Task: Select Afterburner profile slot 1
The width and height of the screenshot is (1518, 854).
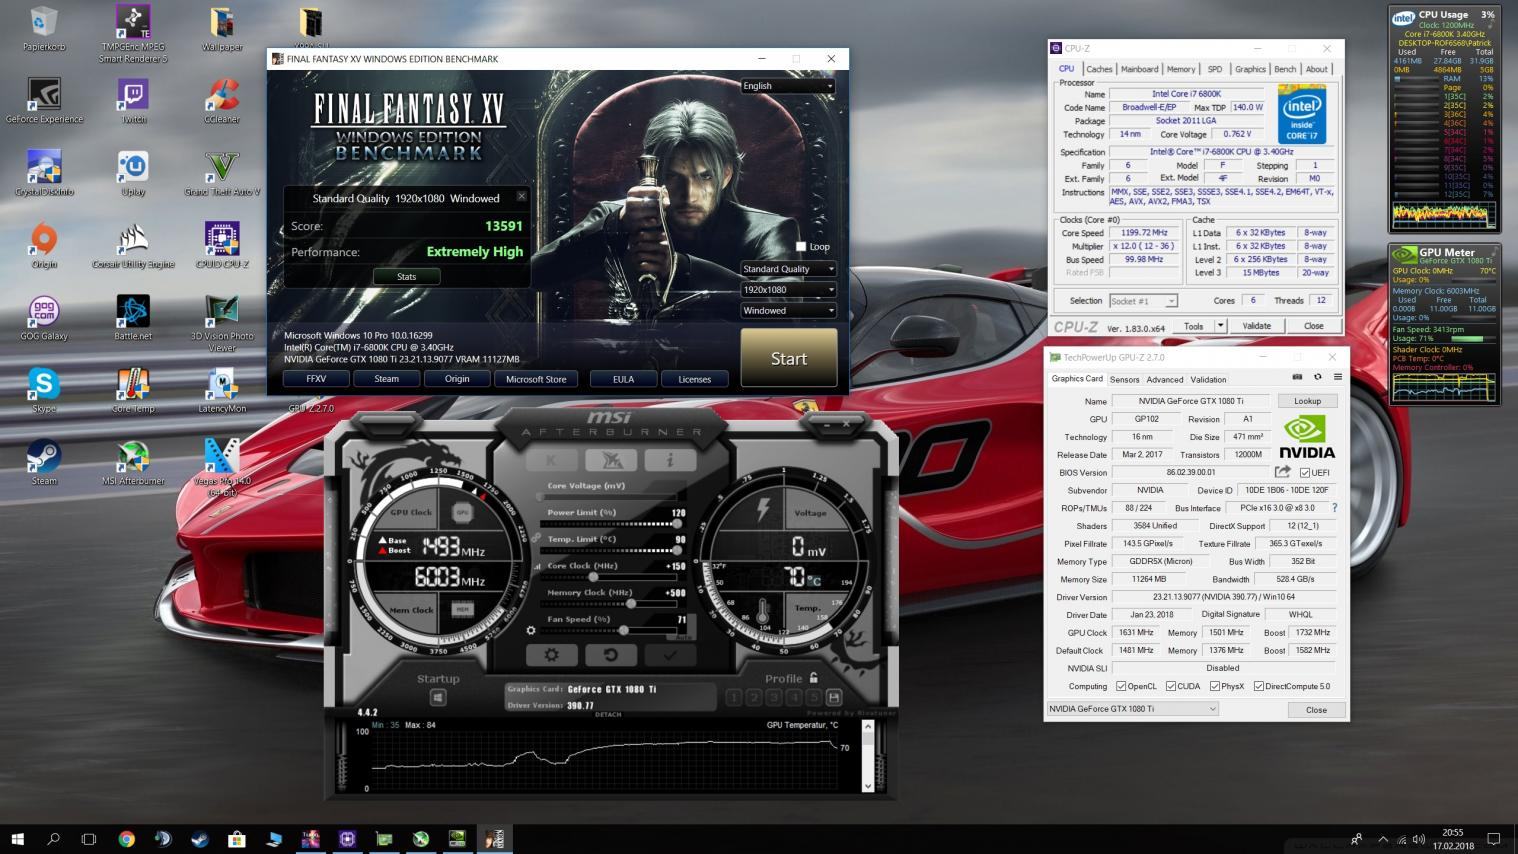Action: [735, 697]
